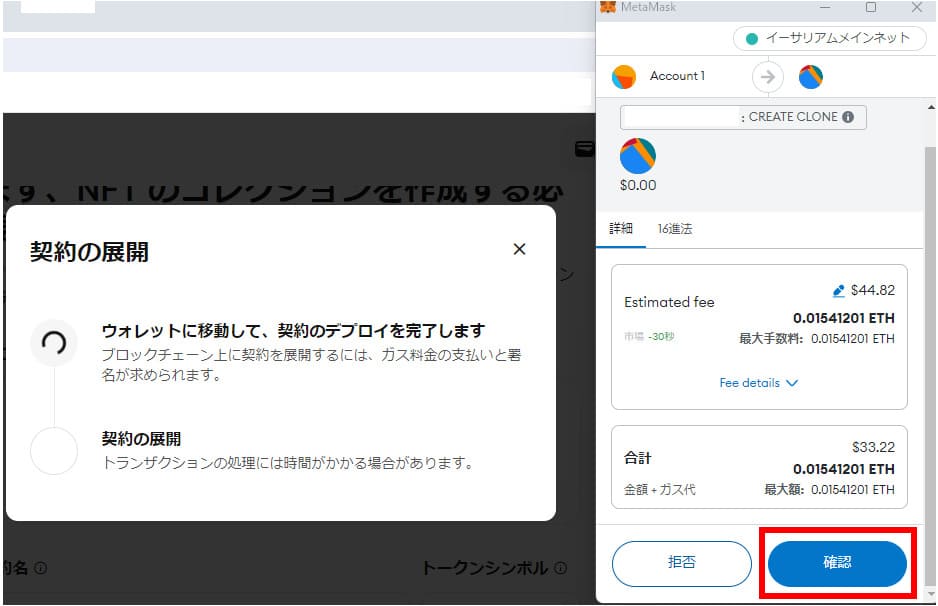Click the info icon beside CREATE CLONE
Screen dimensions: 938x606
[850, 117]
